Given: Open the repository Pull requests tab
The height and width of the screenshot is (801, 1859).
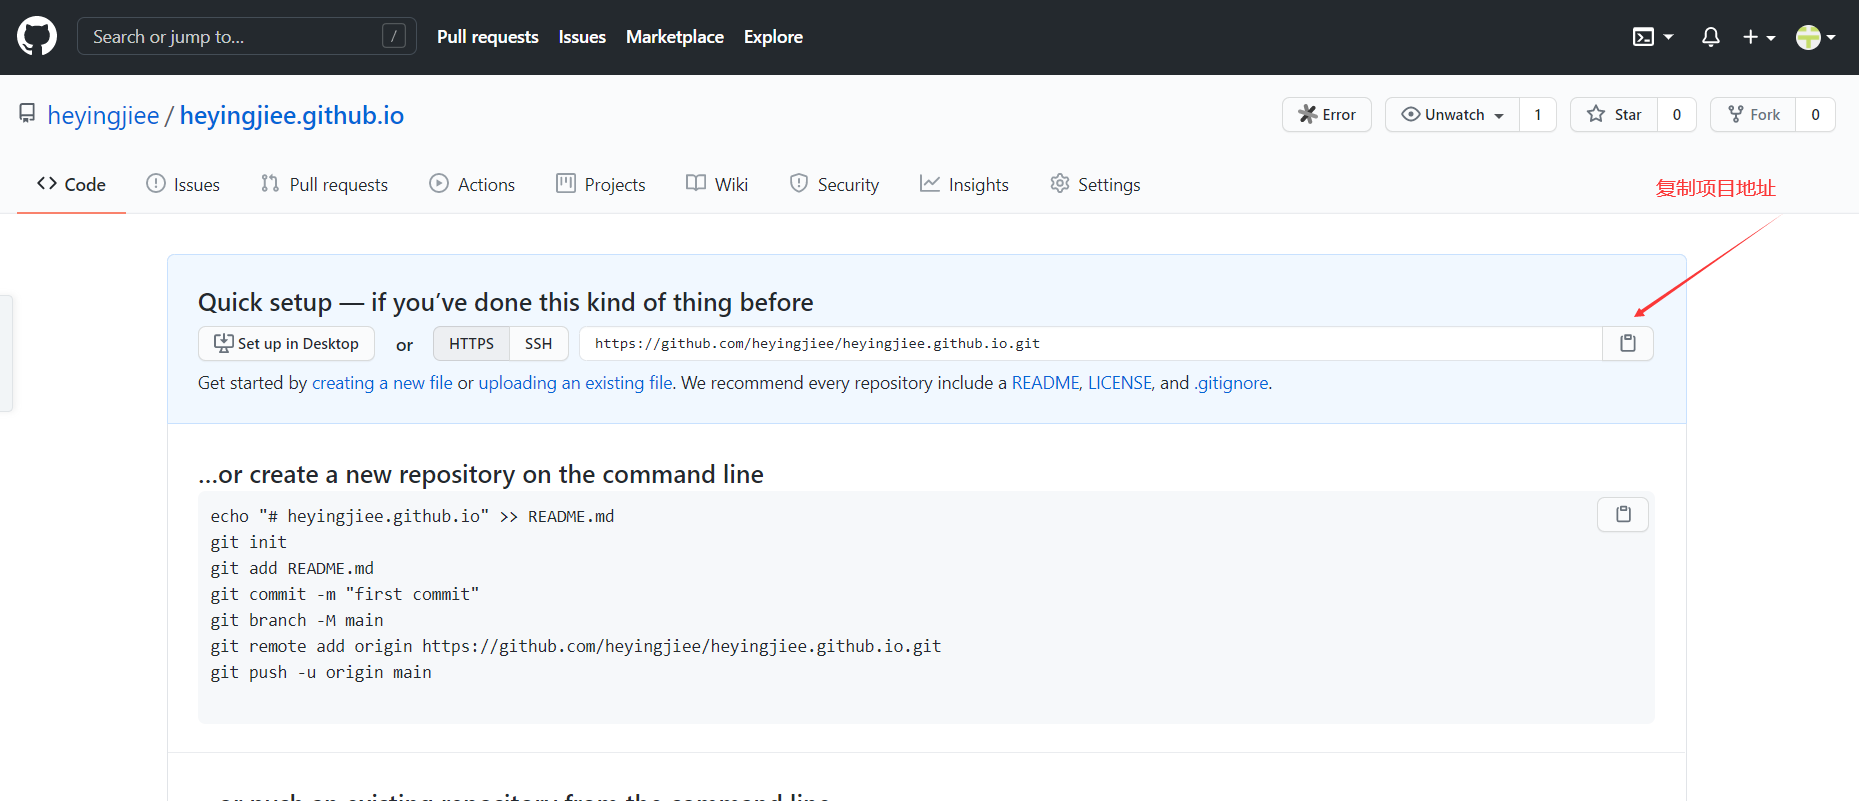Looking at the screenshot, I should [324, 184].
